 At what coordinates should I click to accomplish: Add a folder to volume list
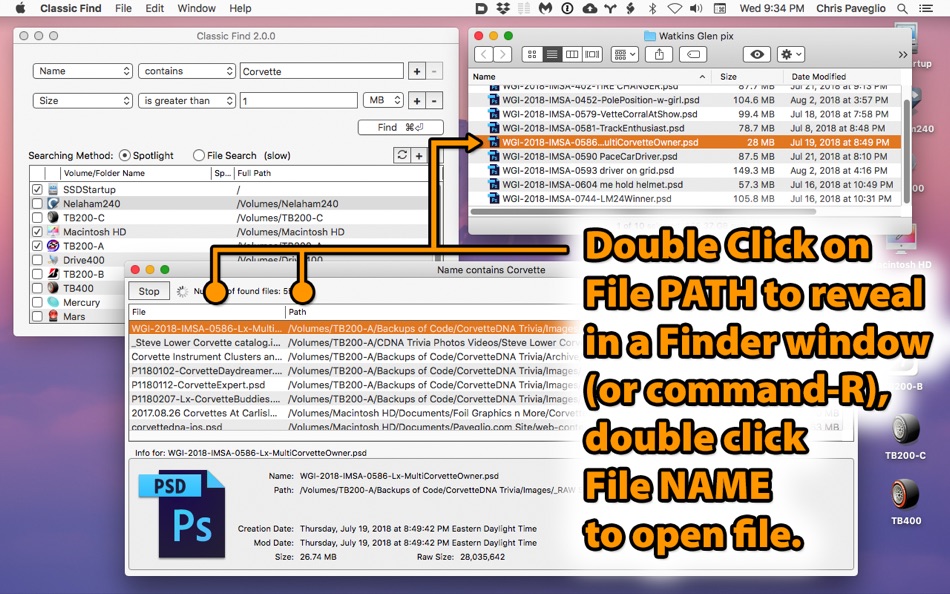coord(419,156)
